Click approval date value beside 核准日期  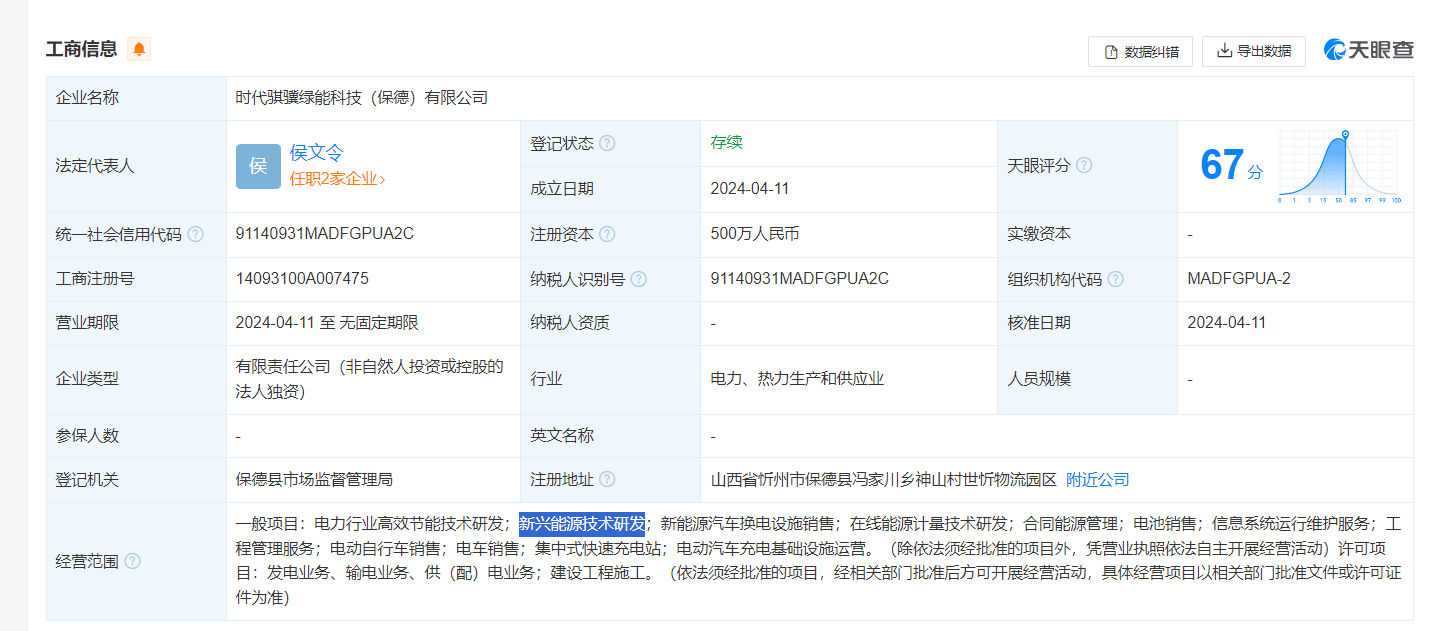pyautogui.click(x=1227, y=323)
